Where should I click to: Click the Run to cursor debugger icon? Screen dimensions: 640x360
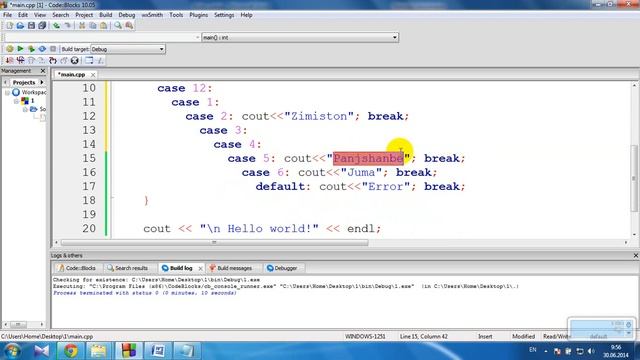click(x=20, y=60)
